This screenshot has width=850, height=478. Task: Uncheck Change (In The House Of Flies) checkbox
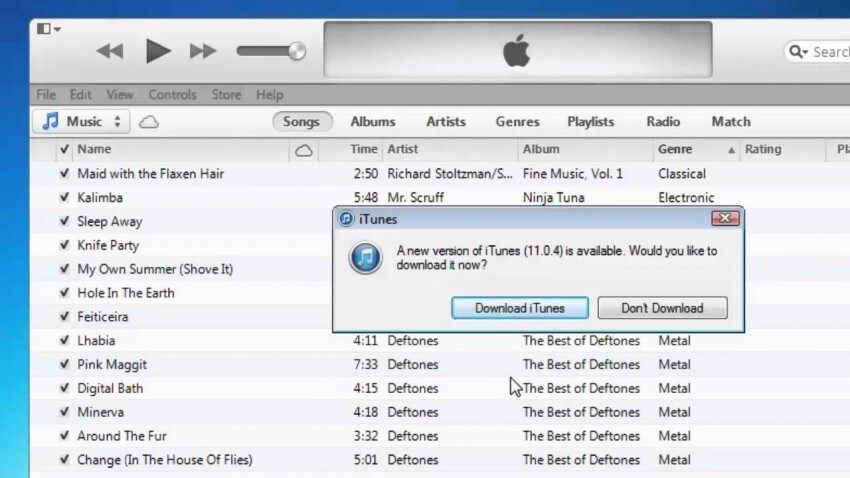(x=64, y=460)
